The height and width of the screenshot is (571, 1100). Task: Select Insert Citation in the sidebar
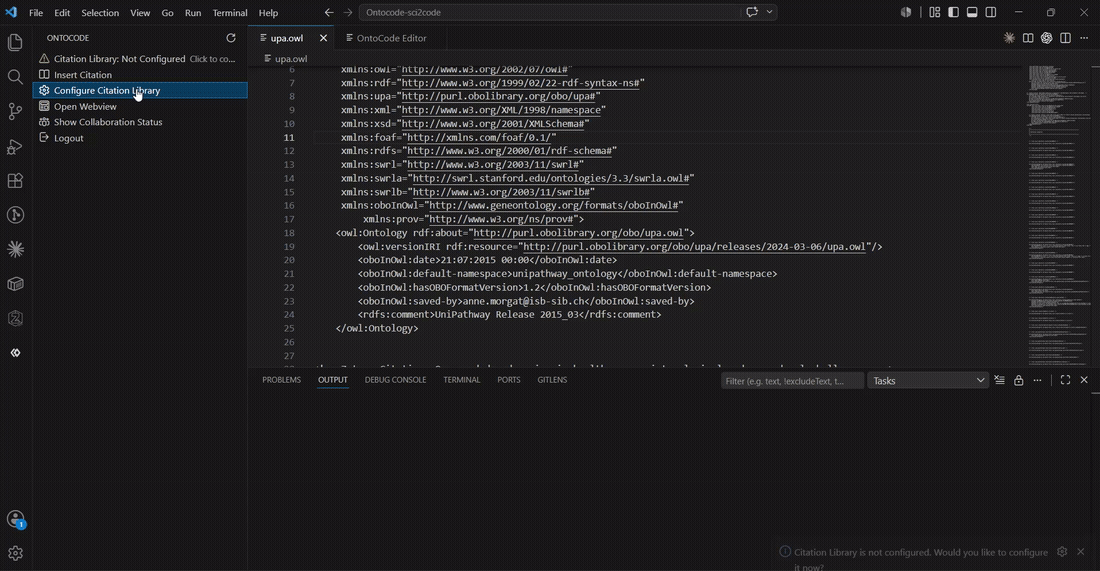tap(140, 74)
